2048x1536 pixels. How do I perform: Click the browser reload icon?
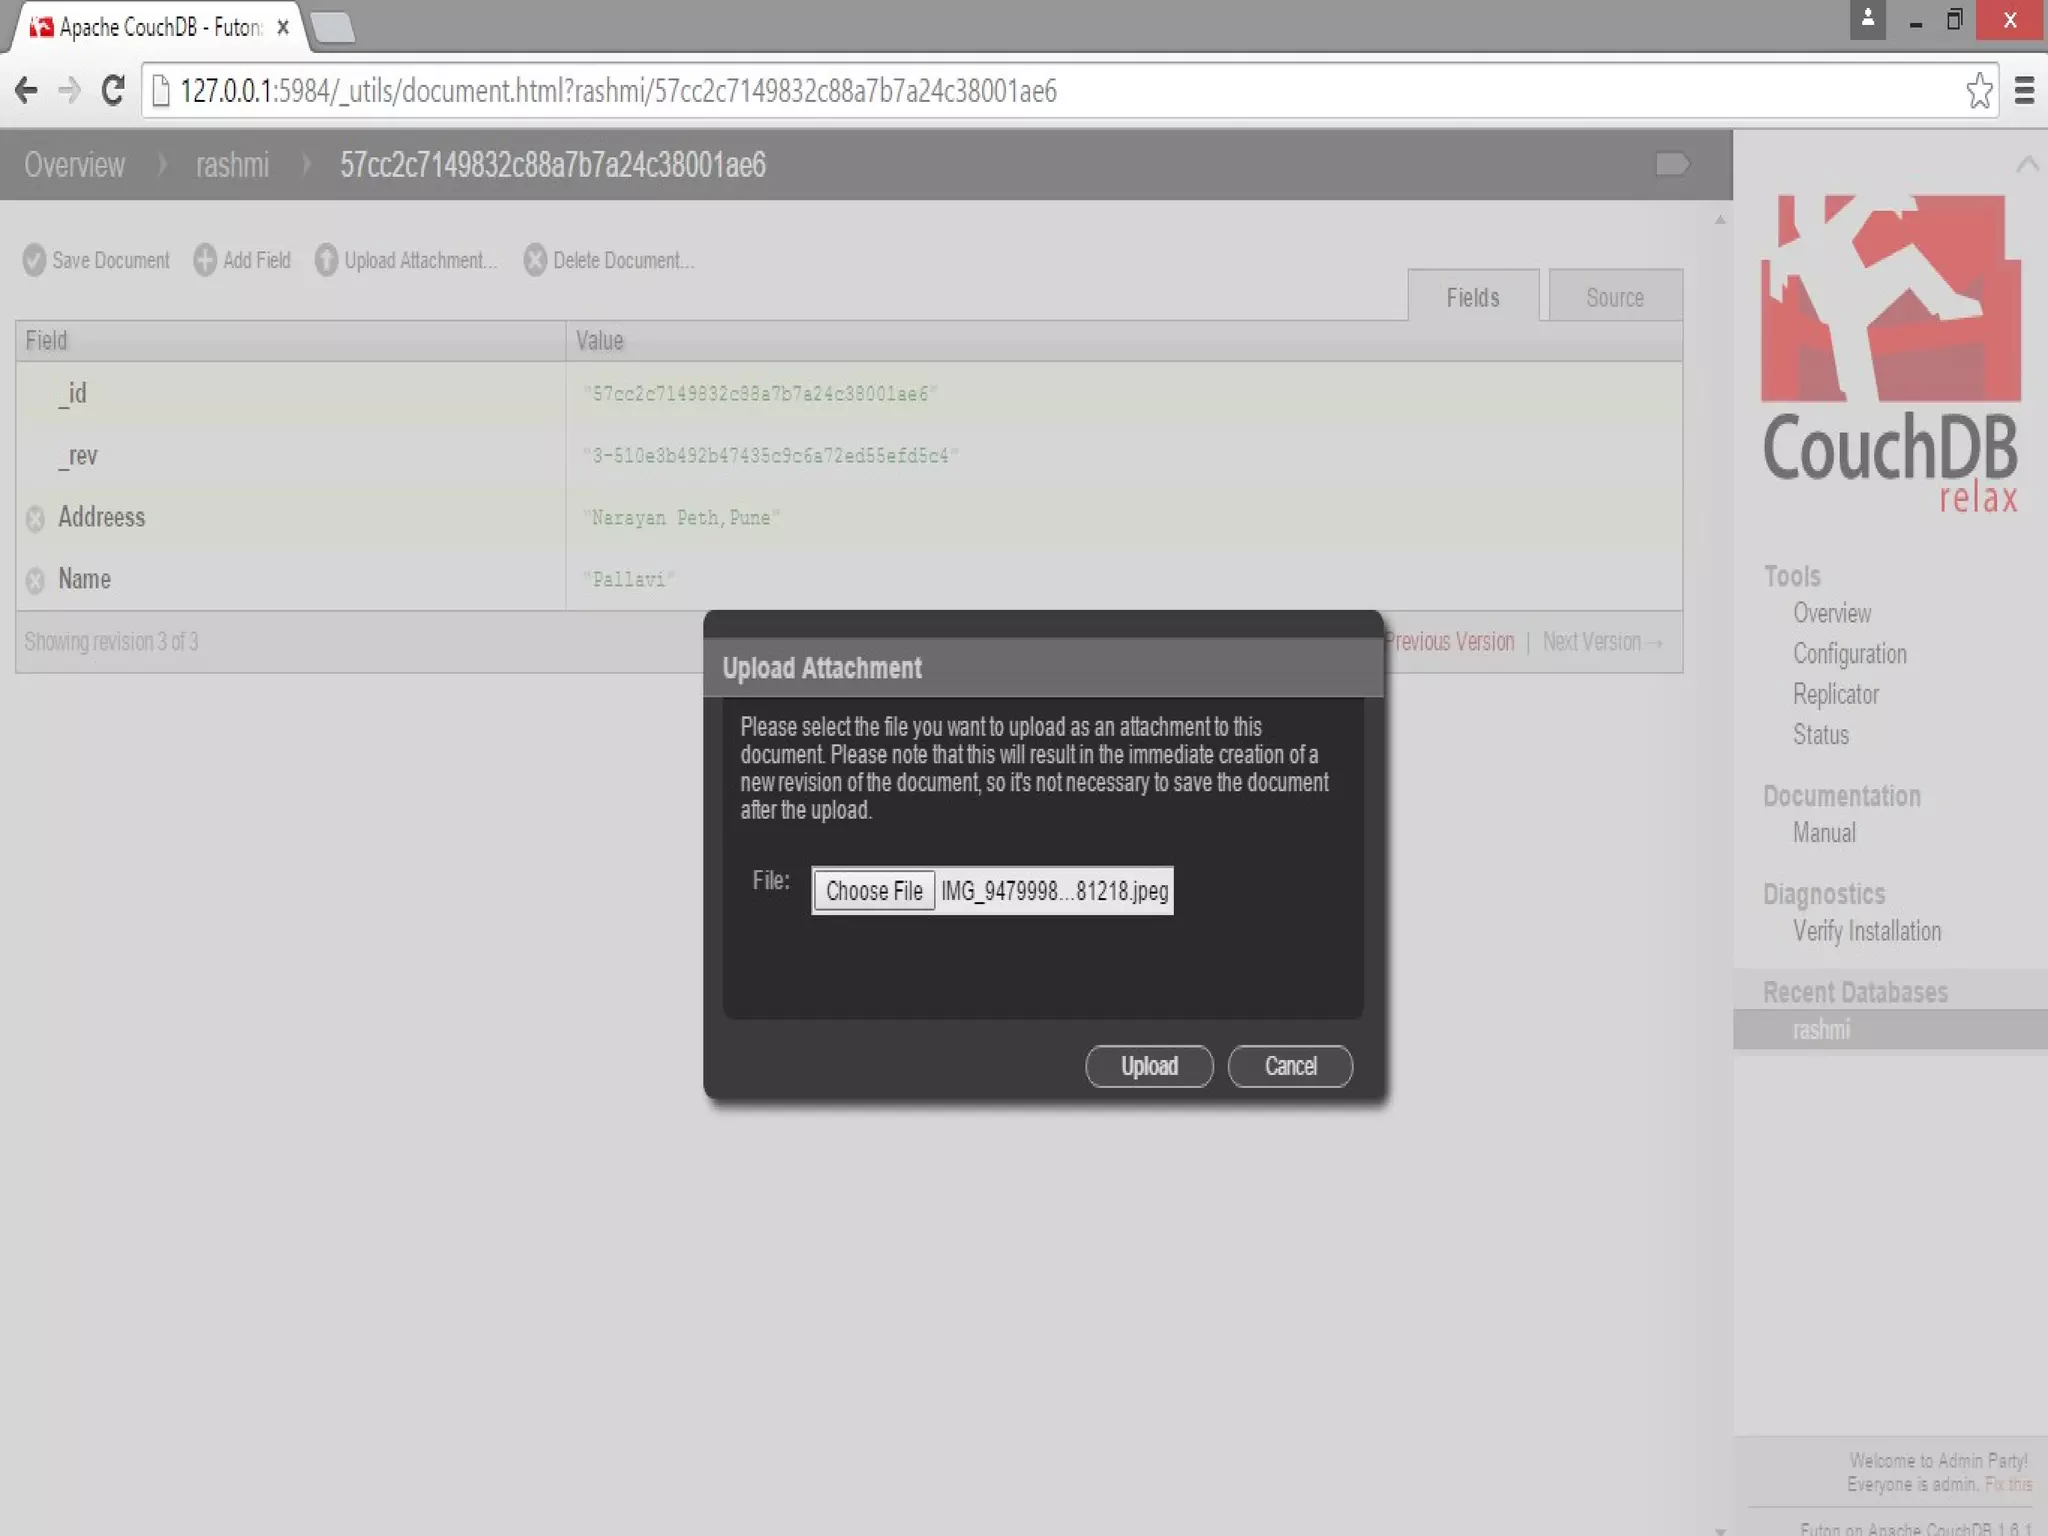coord(113,91)
